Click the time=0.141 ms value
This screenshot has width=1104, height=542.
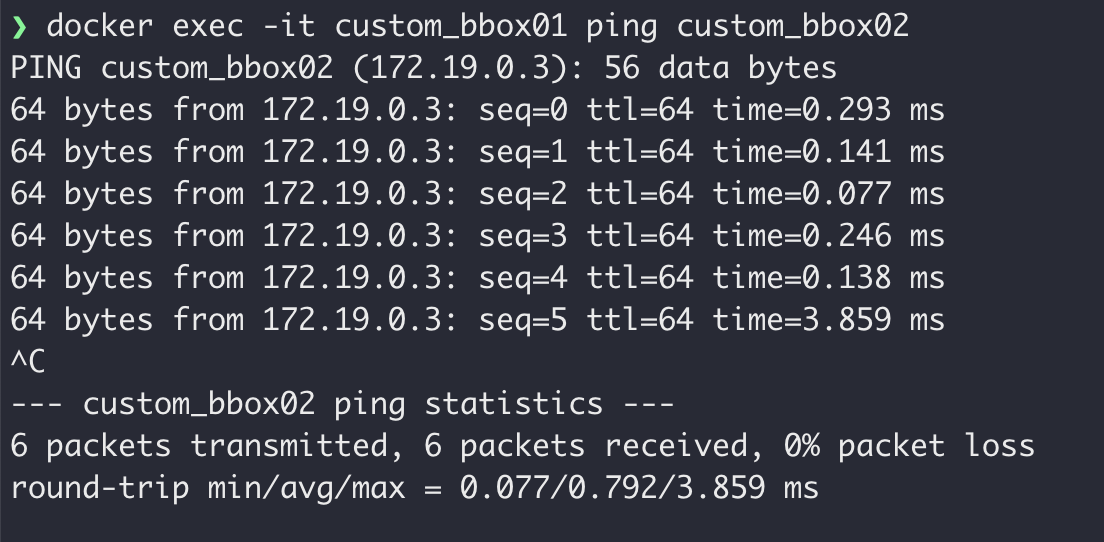(x=828, y=152)
